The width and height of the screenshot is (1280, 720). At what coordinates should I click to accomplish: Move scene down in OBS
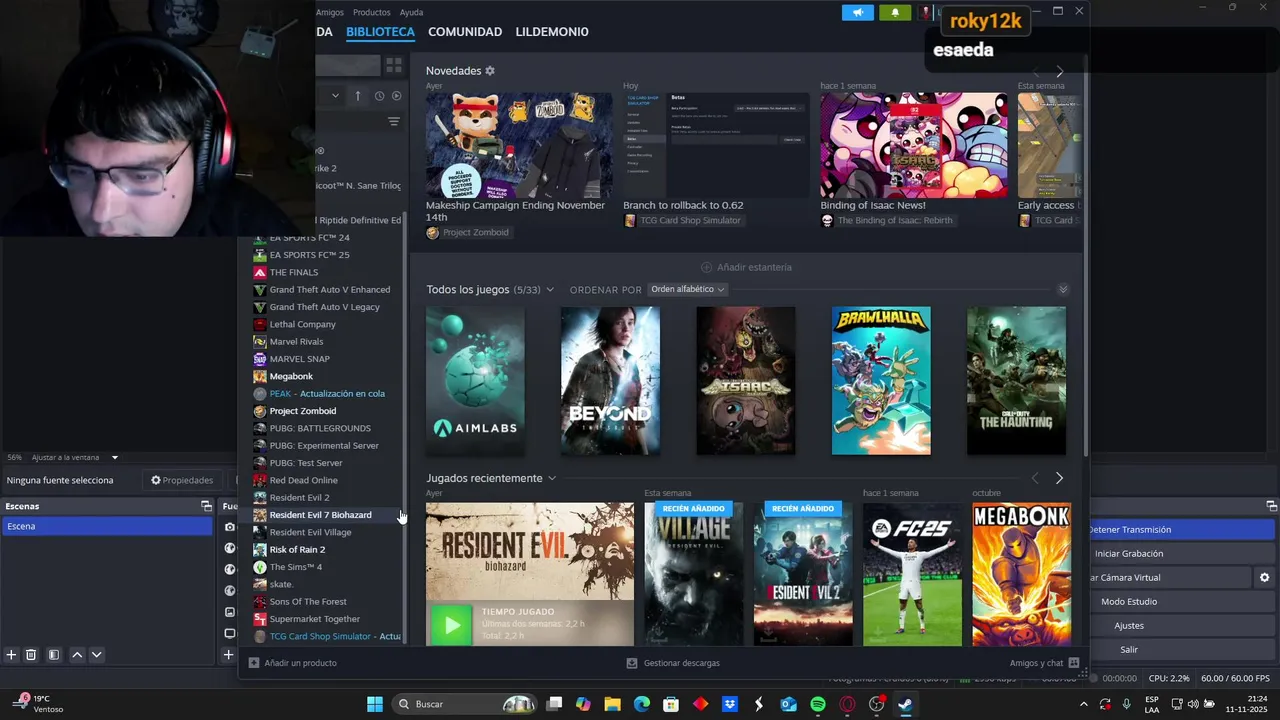(x=97, y=655)
